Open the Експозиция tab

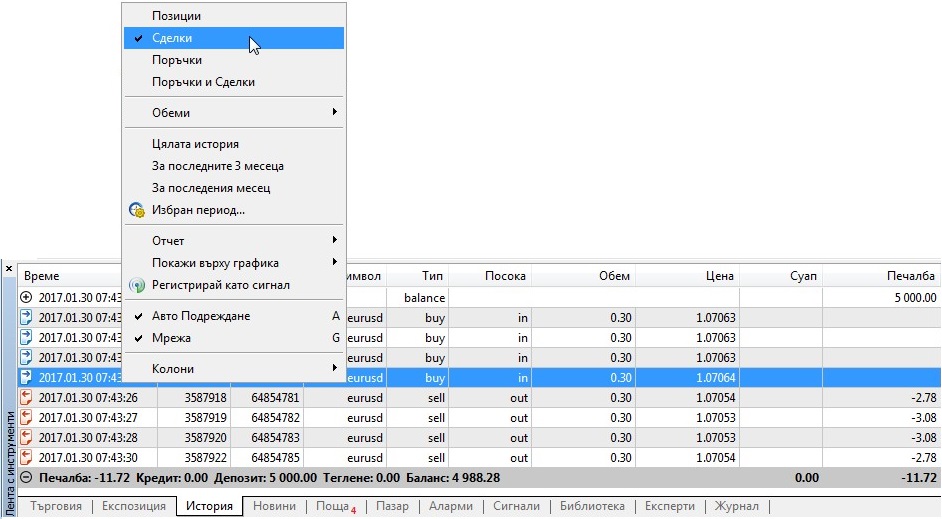tap(133, 506)
